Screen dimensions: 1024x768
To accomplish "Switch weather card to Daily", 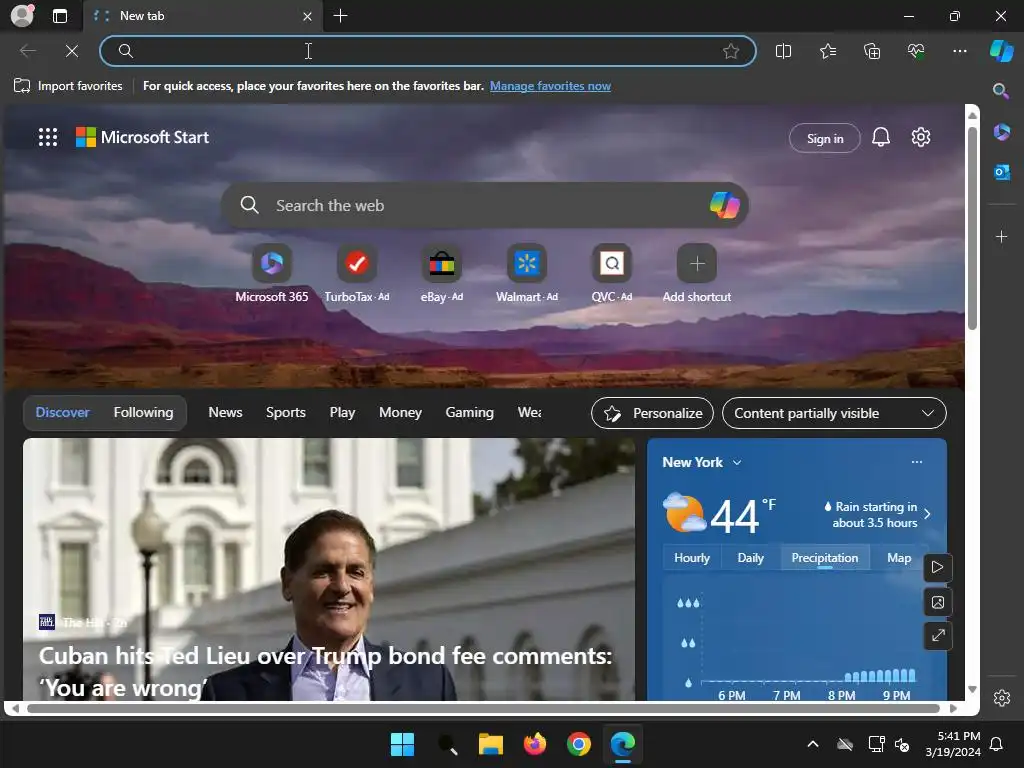I will [x=750, y=558].
